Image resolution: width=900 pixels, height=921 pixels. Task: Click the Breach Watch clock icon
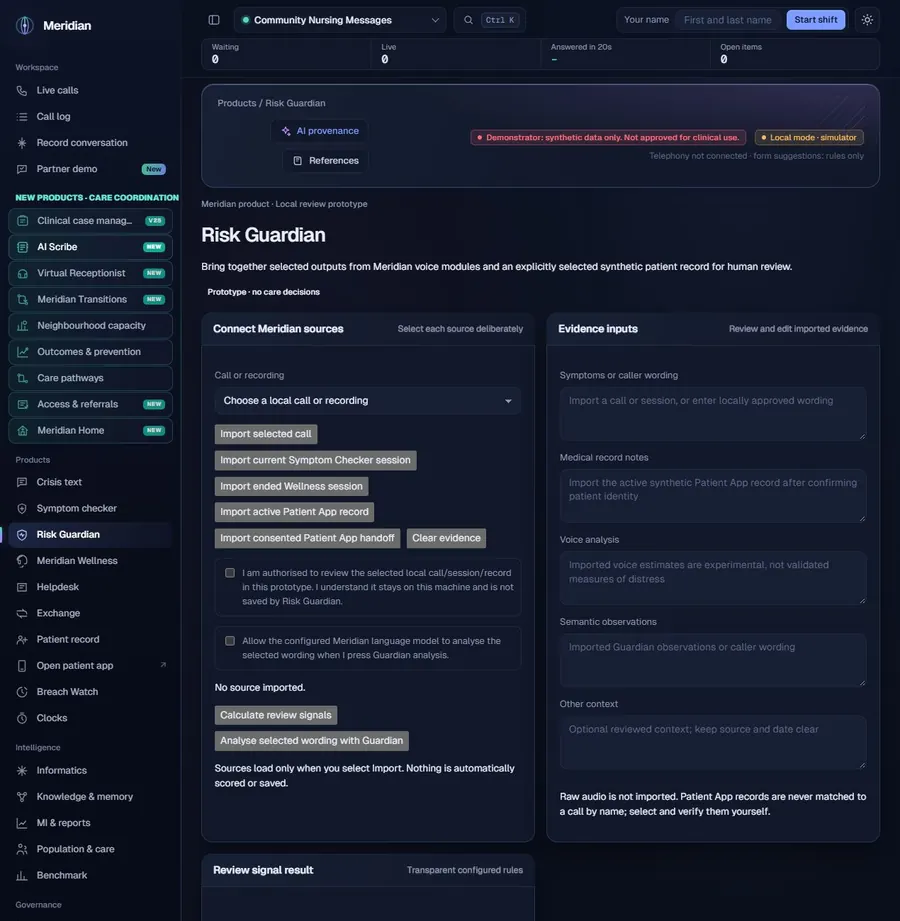(x=22, y=692)
